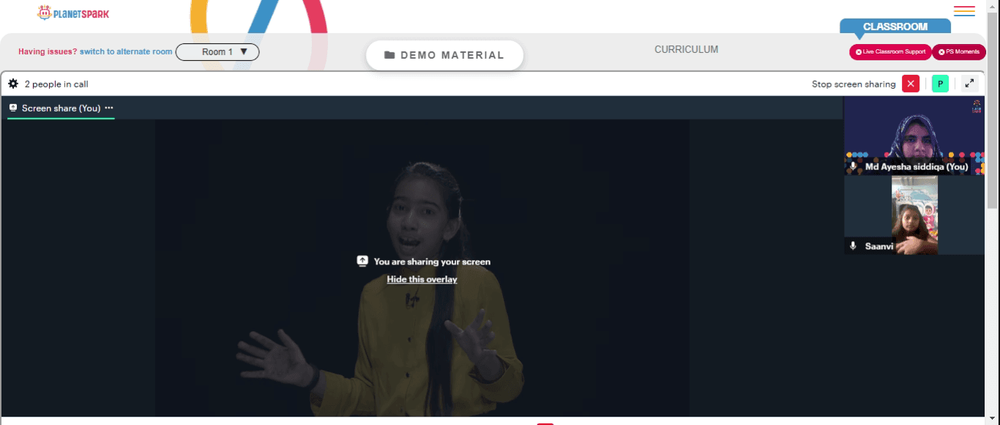Click the green P participant icon
The width and height of the screenshot is (1000, 425).
pos(940,84)
